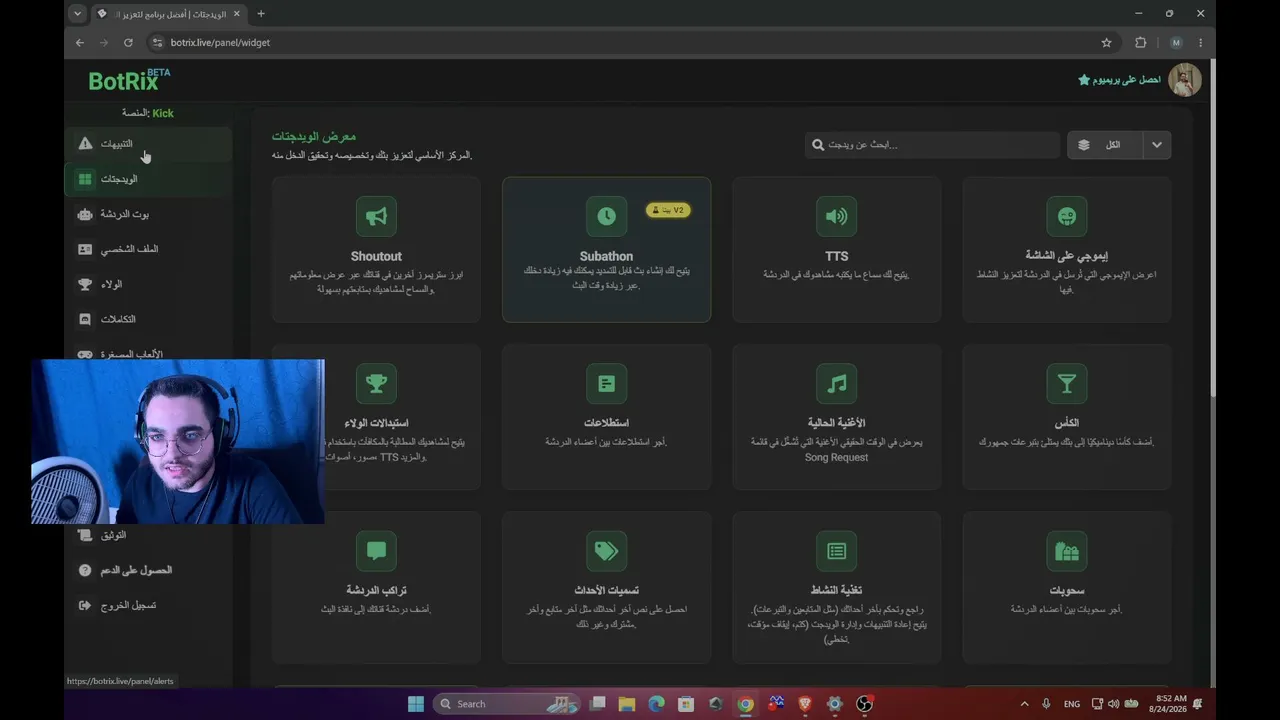Open Chrome extensions puzzle icon
The image size is (1280, 720).
(x=1141, y=43)
